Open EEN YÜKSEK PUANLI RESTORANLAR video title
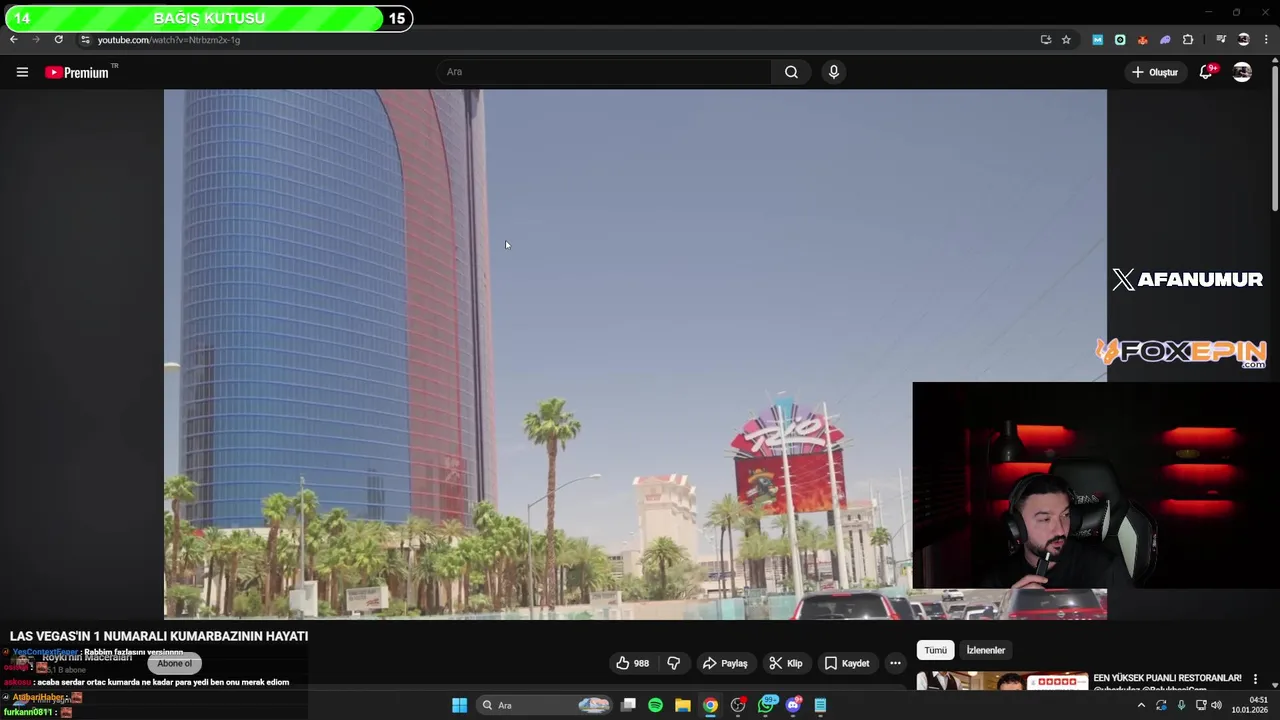 [1167, 678]
